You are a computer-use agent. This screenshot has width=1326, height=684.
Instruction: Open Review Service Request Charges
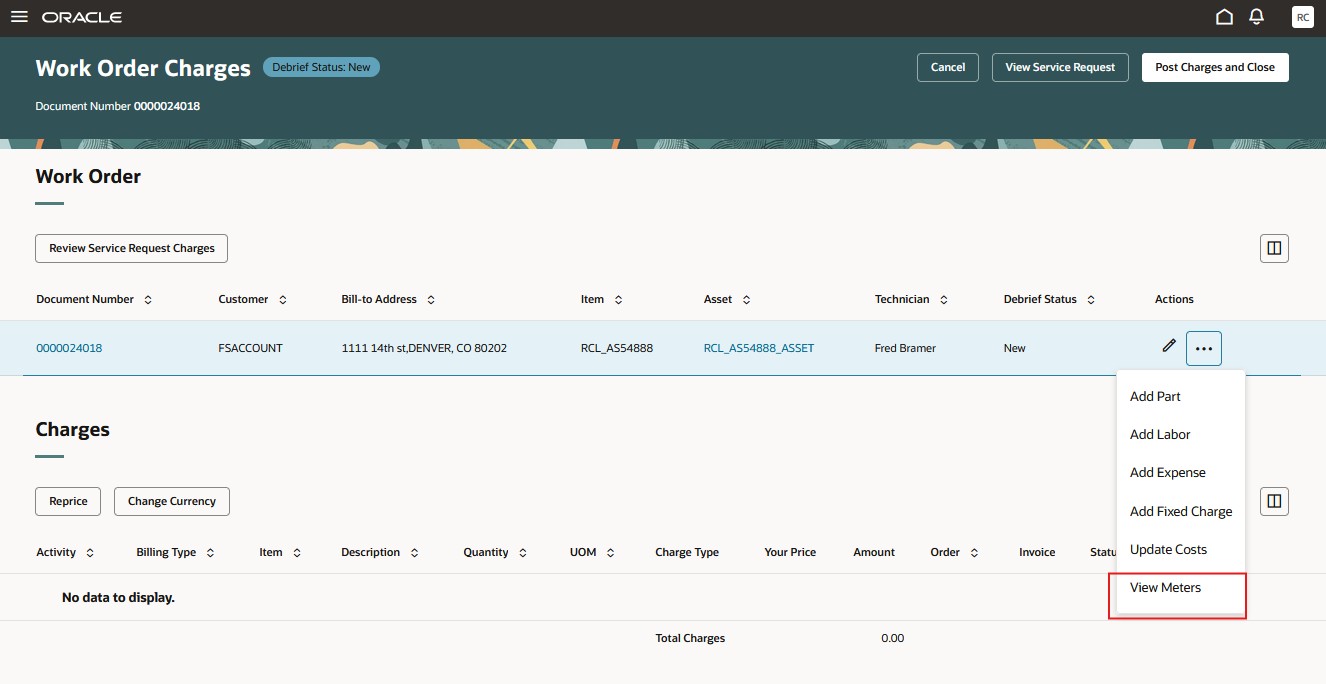pyautogui.click(x=132, y=248)
